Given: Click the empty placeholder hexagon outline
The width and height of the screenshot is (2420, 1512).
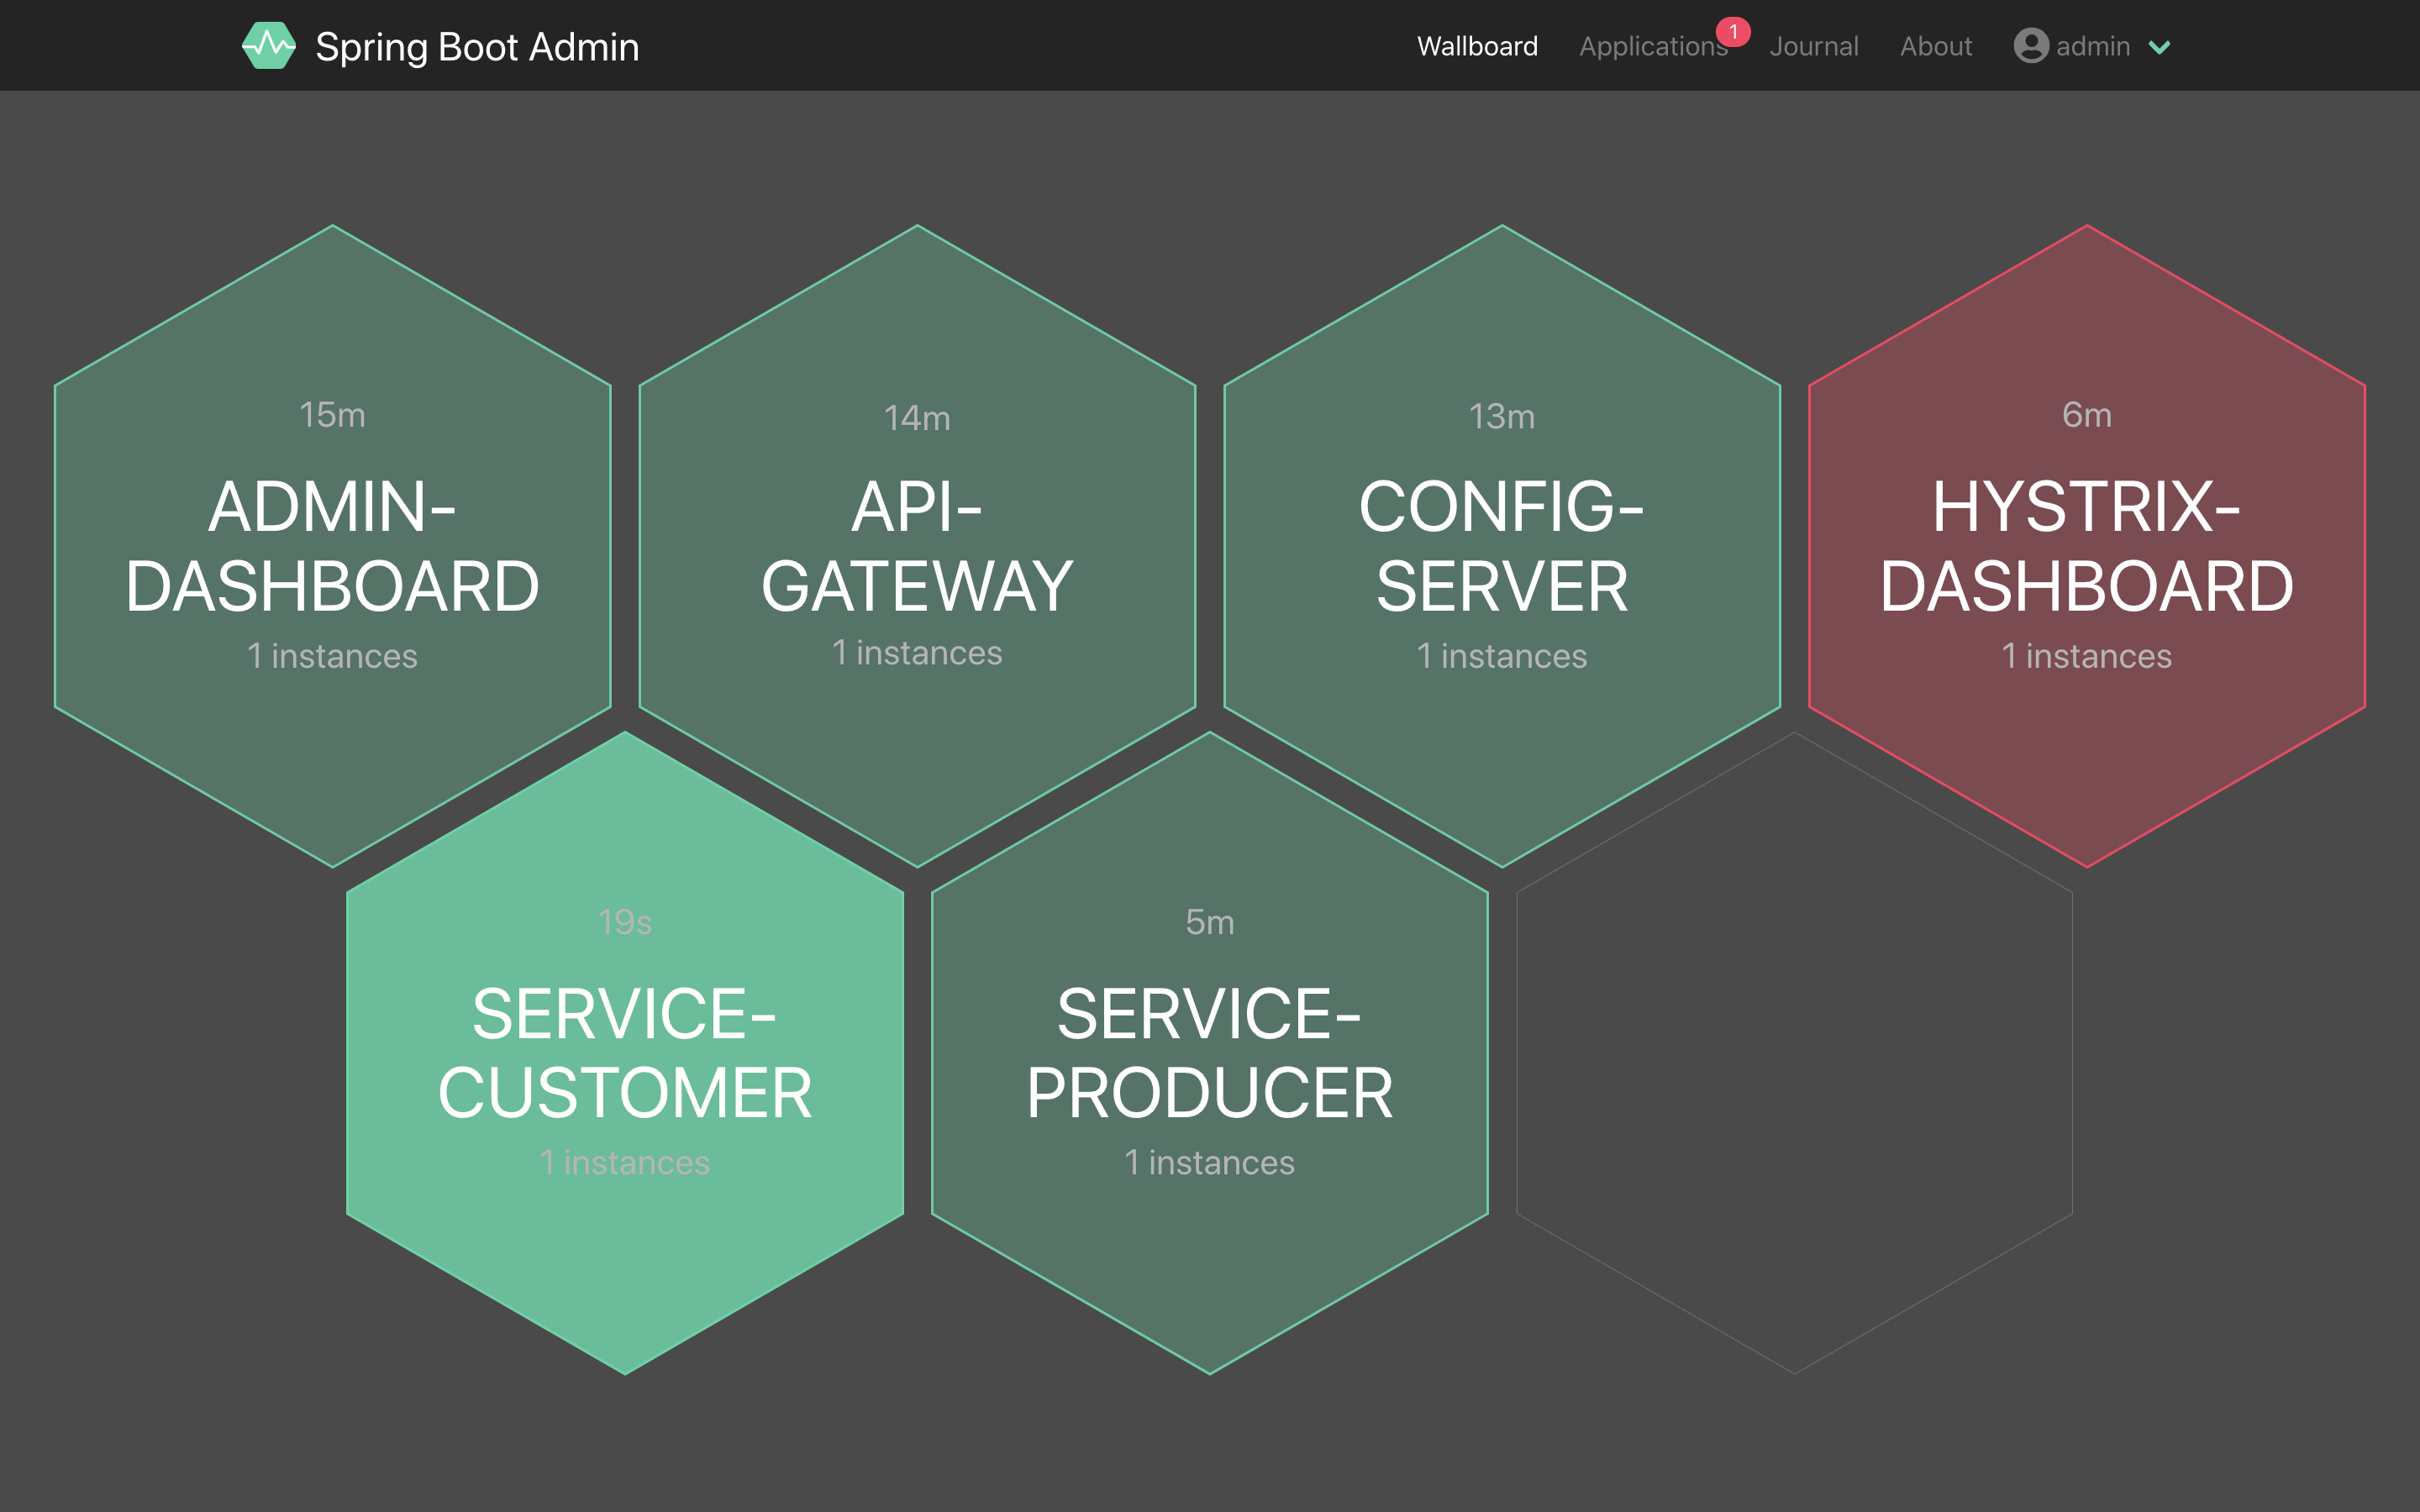Looking at the screenshot, I should (x=1794, y=1052).
